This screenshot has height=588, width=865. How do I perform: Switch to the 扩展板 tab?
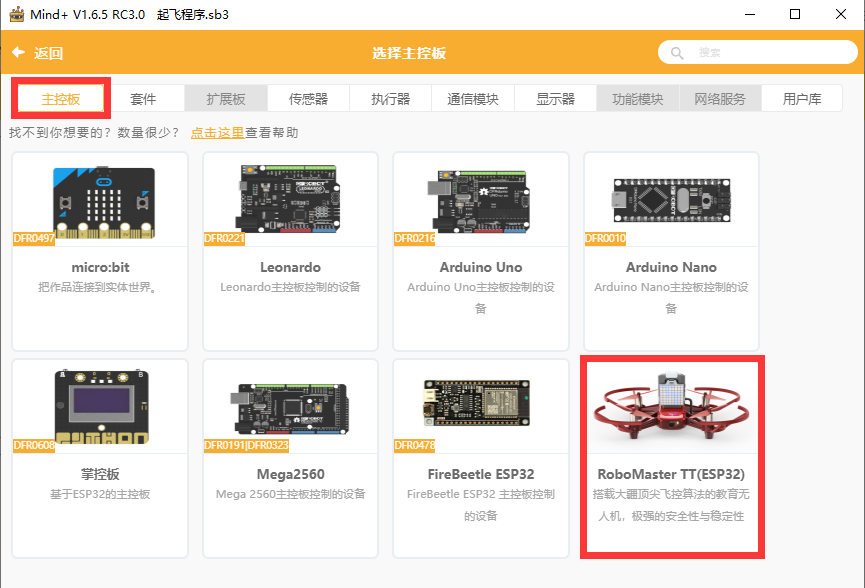tap(226, 99)
